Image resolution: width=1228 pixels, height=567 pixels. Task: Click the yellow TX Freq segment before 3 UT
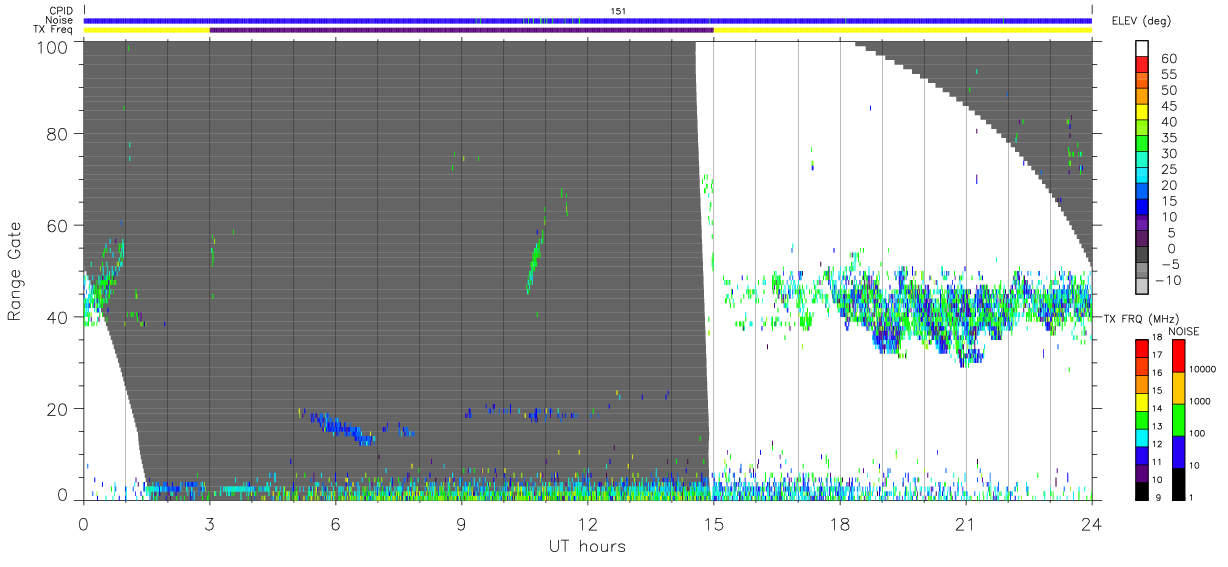tap(146, 30)
